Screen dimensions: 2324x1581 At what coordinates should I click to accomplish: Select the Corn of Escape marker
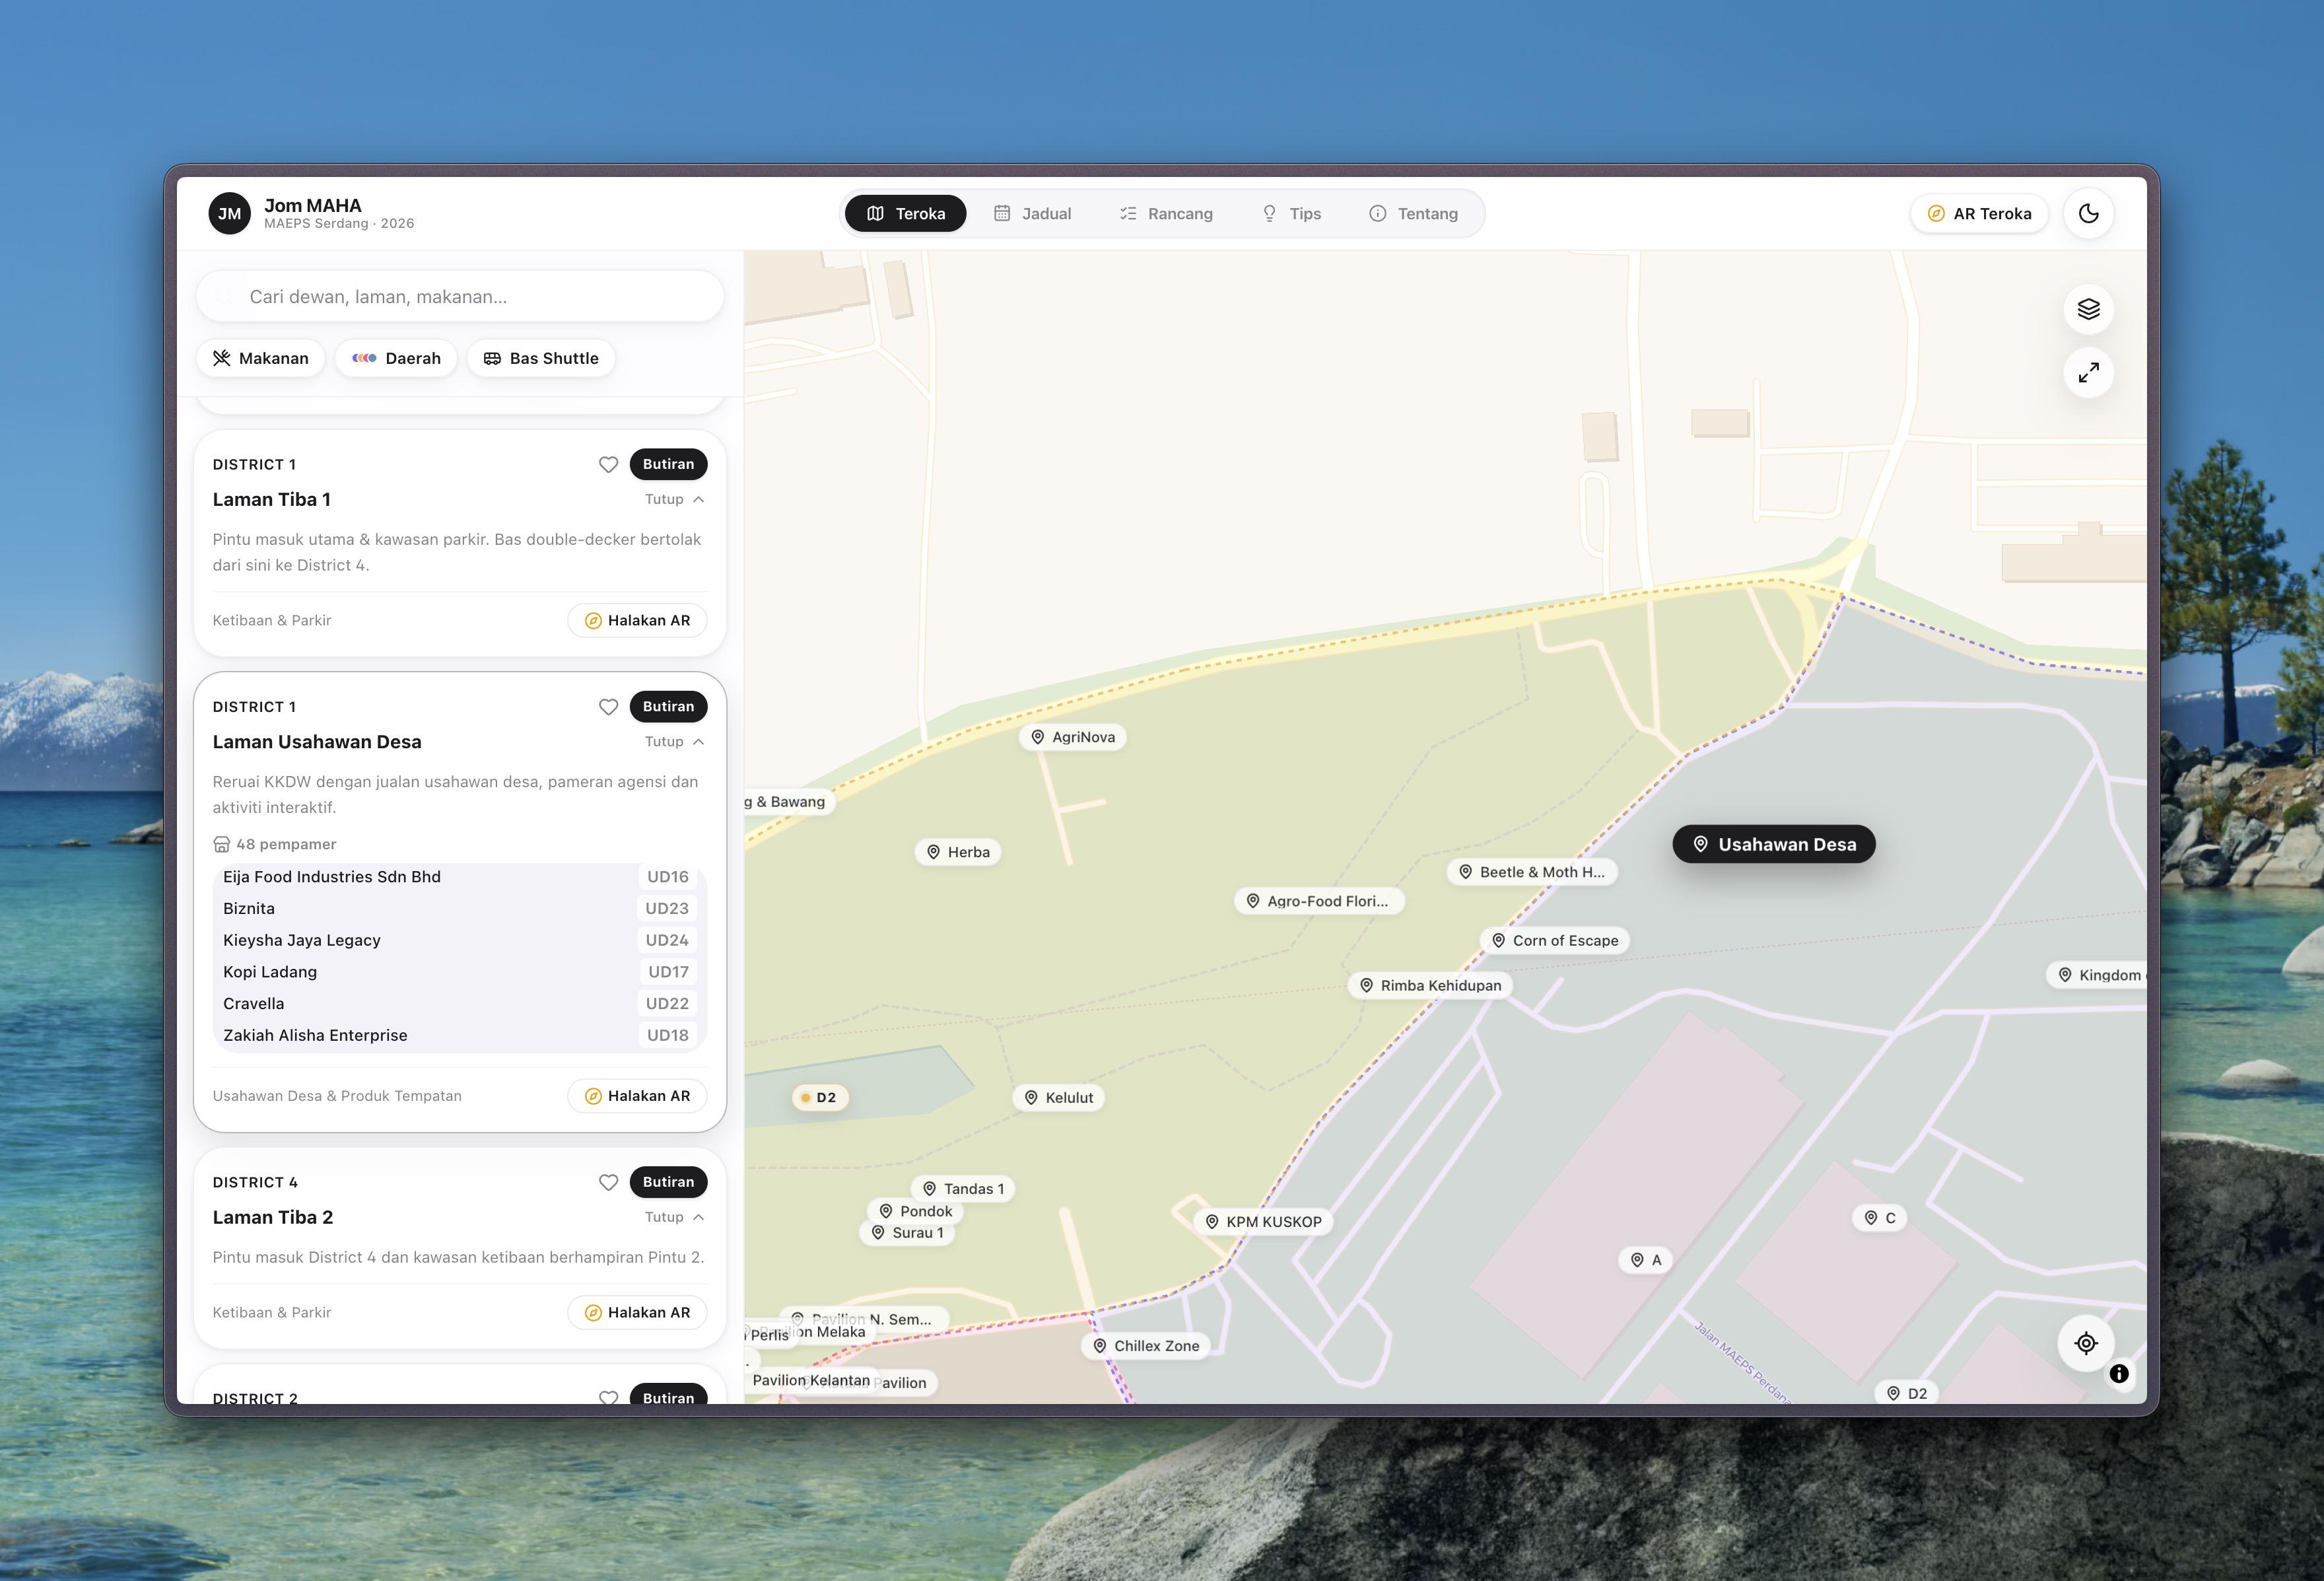pos(1555,940)
